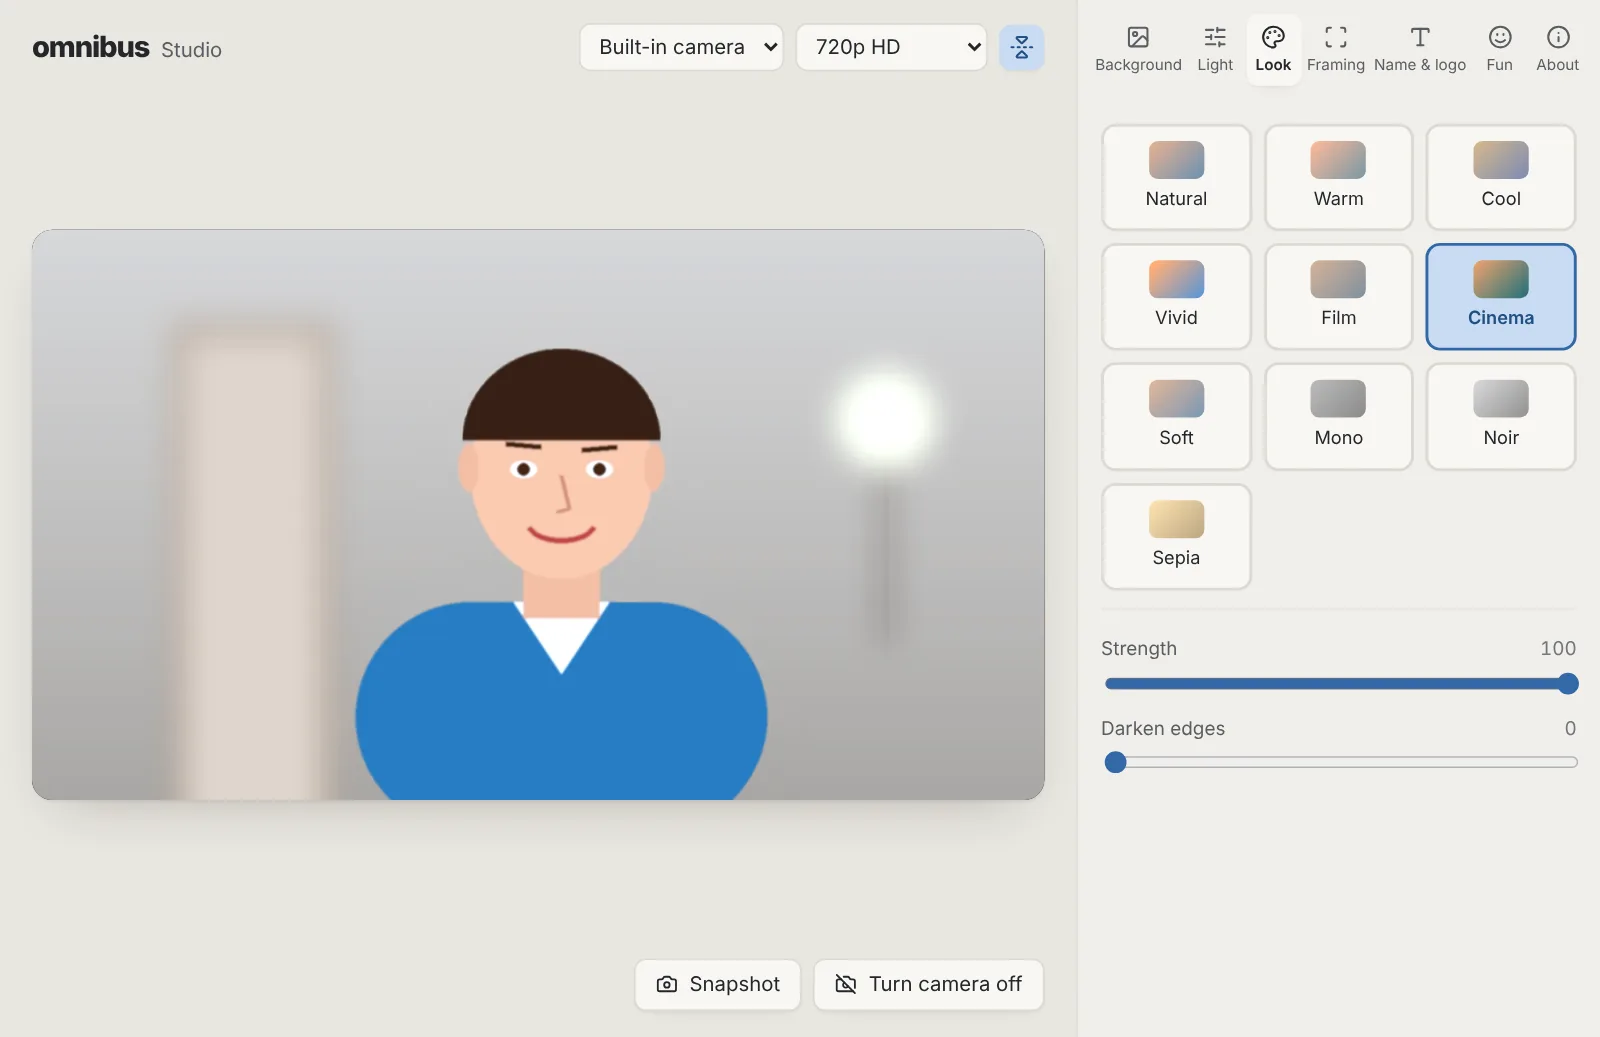Click Turn camera off

(x=929, y=985)
